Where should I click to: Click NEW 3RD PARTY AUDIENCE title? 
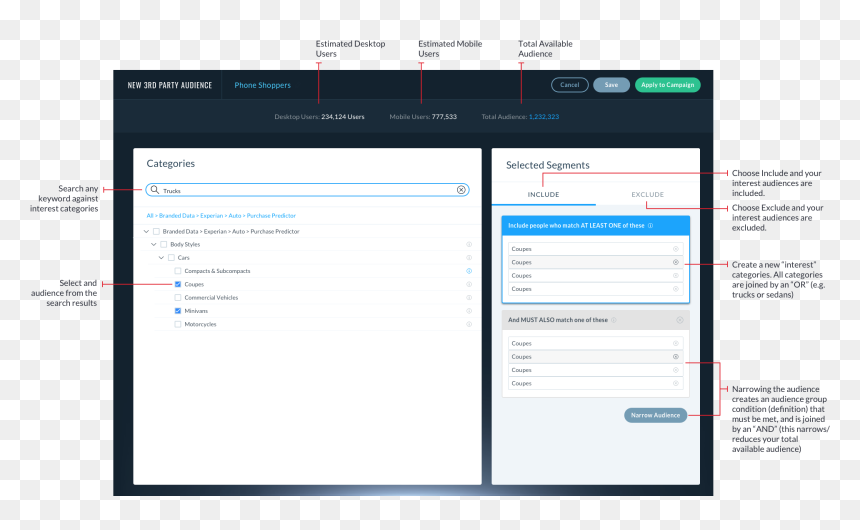pyautogui.click(x=169, y=85)
